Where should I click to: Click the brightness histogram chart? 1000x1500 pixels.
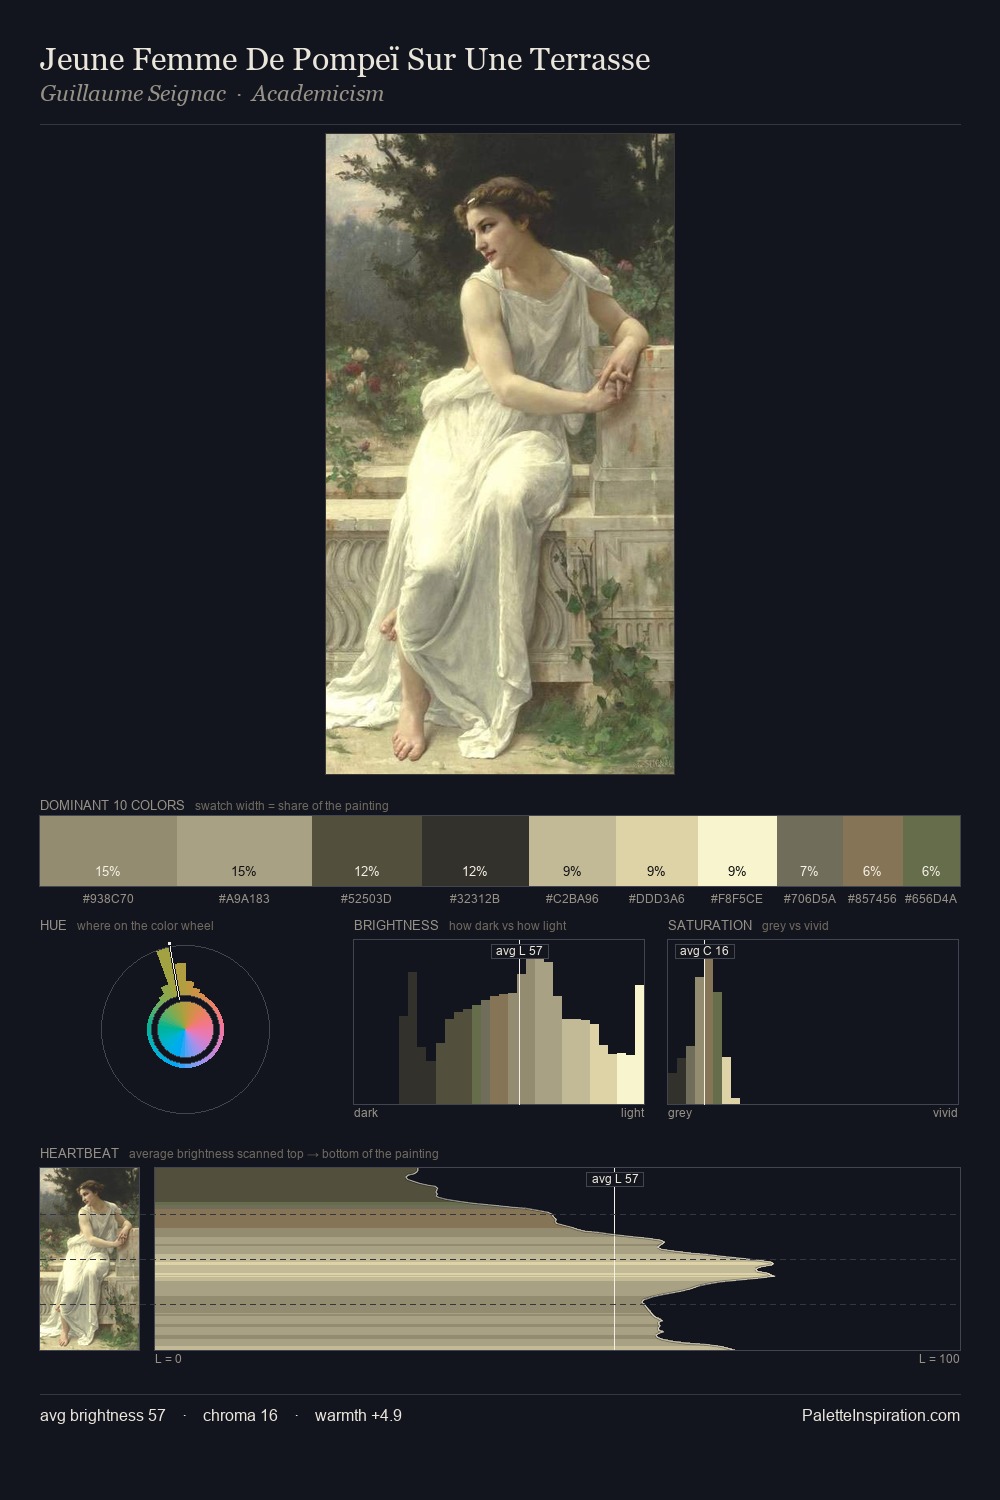pyautogui.click(x=499, y=1022)
